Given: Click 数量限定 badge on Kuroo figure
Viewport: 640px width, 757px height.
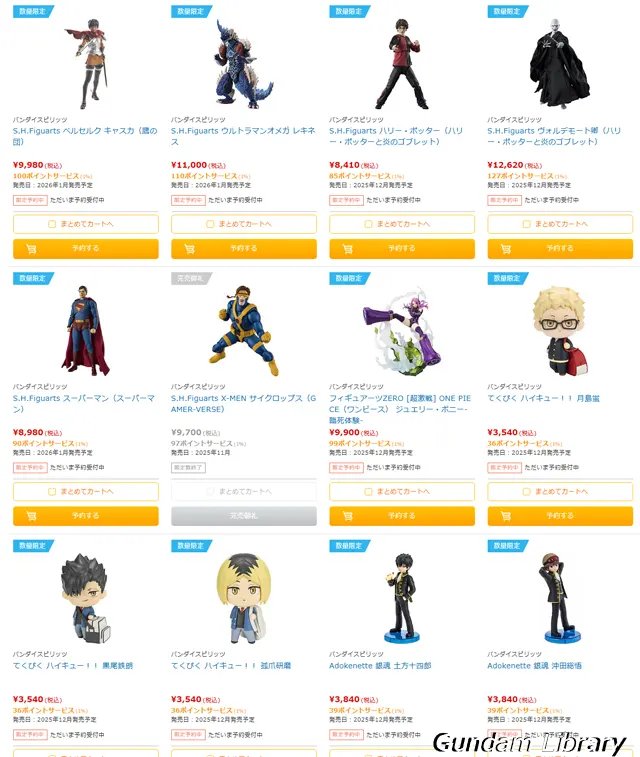Looking at the screenshot, I should tap(33, 546).
